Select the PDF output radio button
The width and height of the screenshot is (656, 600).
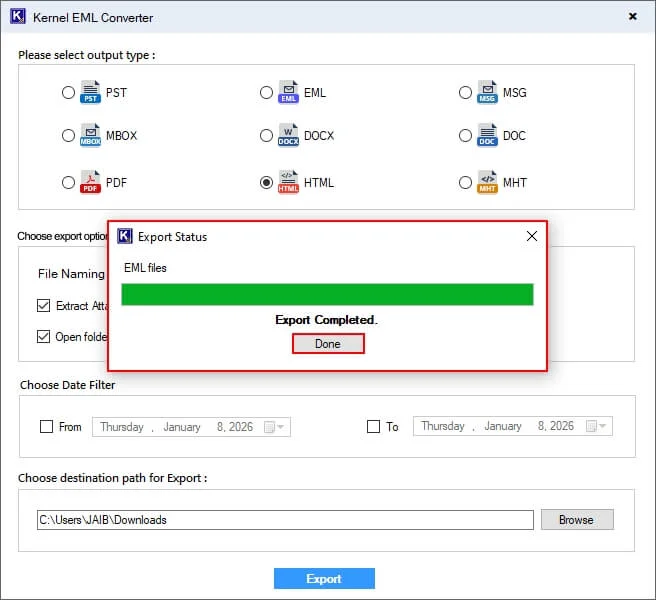[68, 182]
